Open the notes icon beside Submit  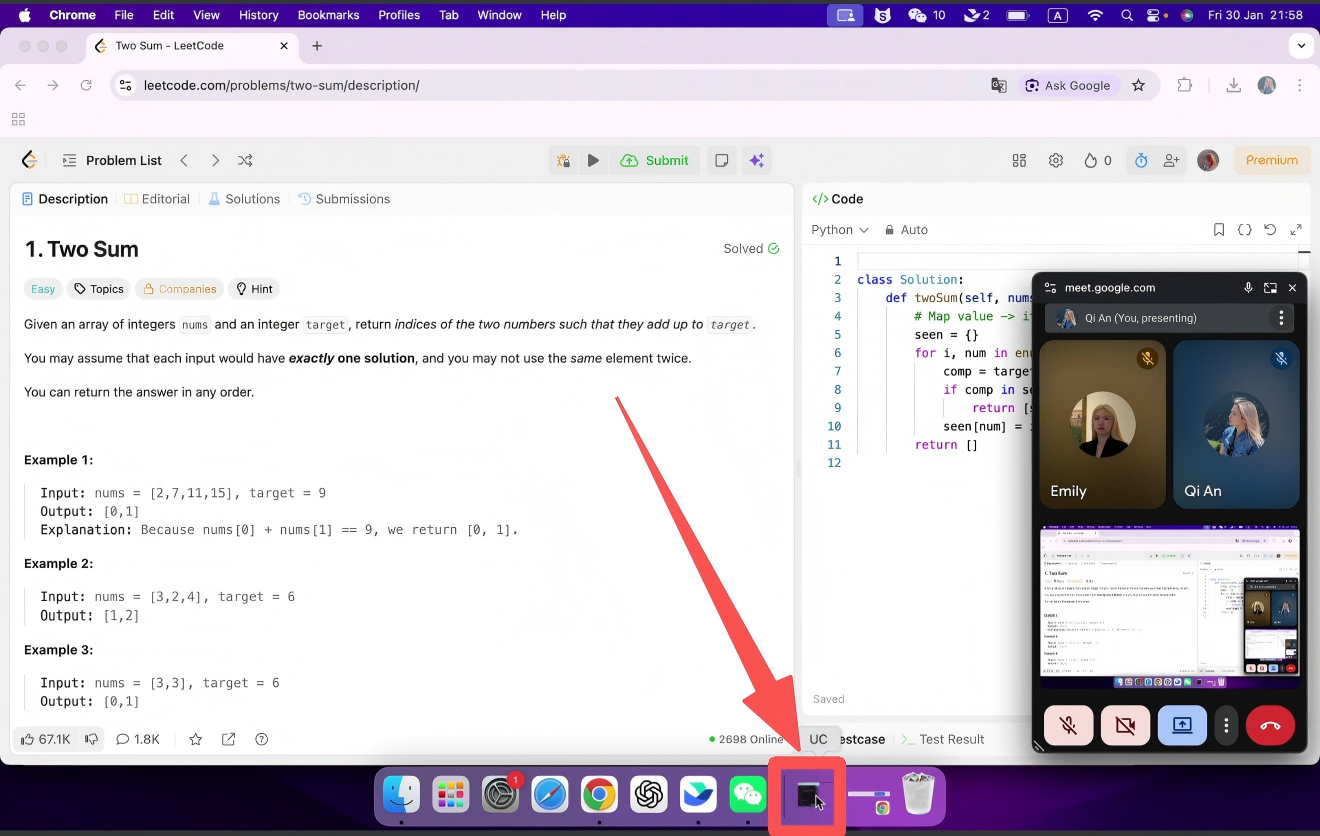pos(720,160)
